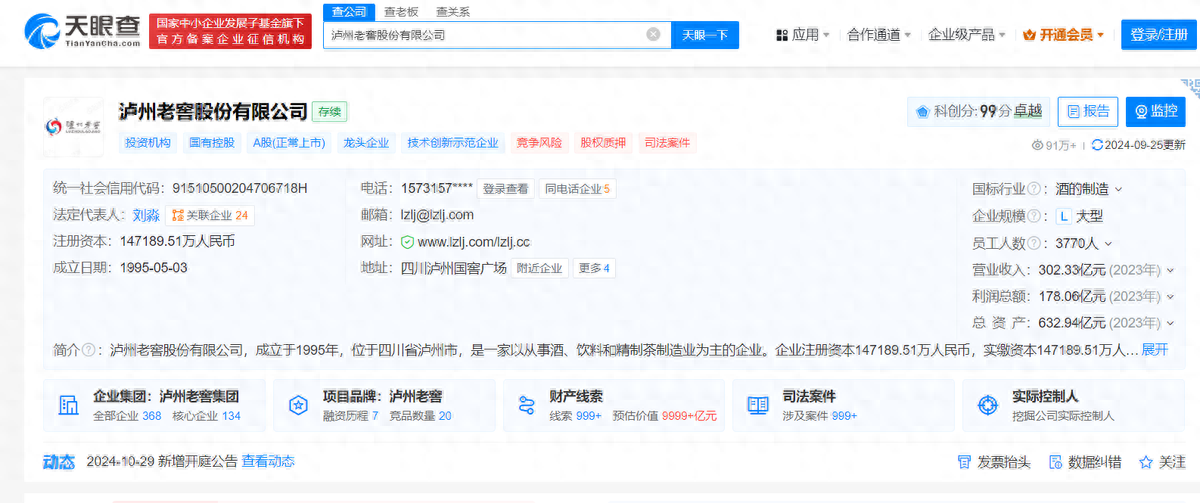Expand the 合作通道 dropdown
The height and width of the screenshot is (503, 1200).
point(880,34)
